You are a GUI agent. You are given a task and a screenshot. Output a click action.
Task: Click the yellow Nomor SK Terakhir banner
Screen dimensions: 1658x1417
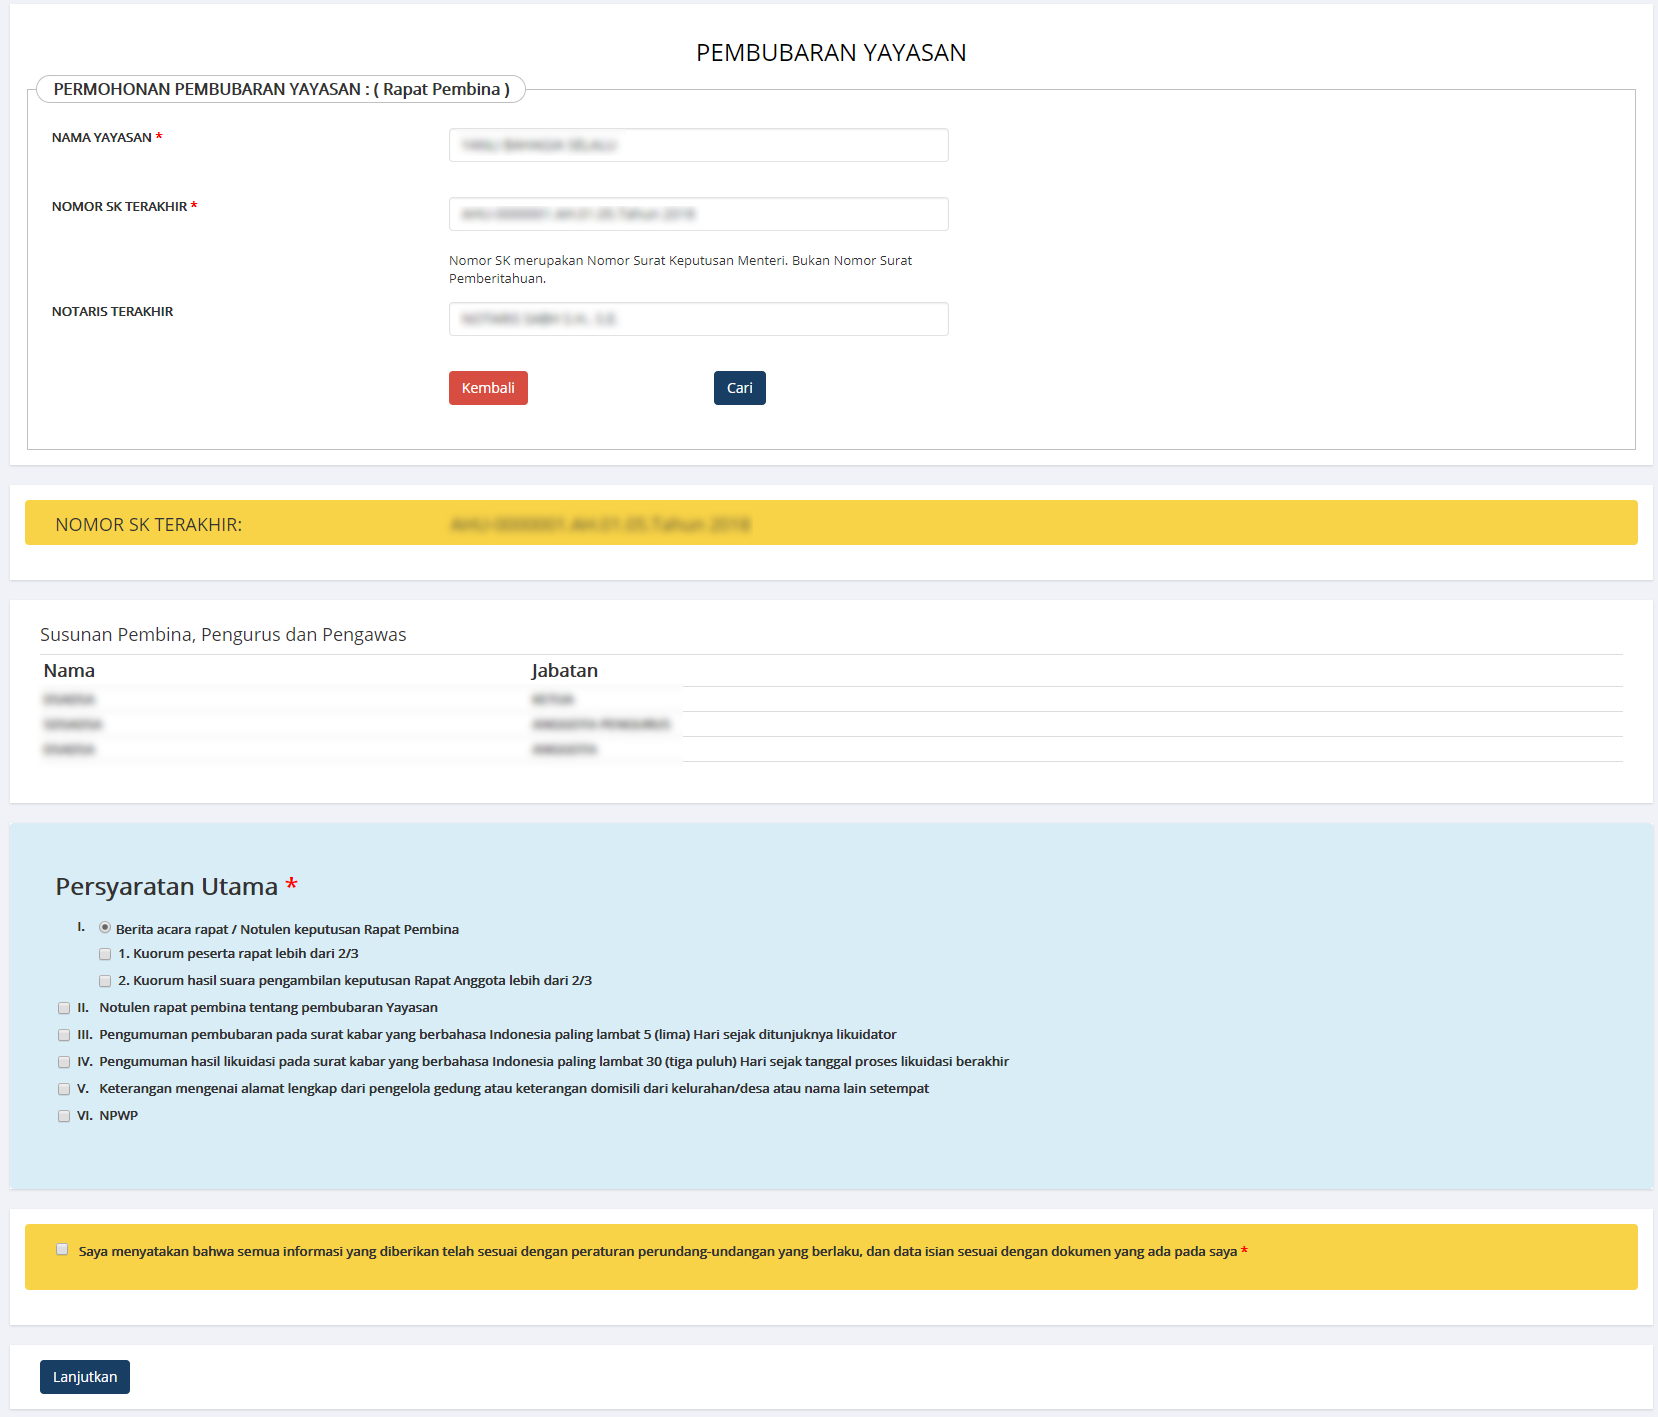pos(830,523)
